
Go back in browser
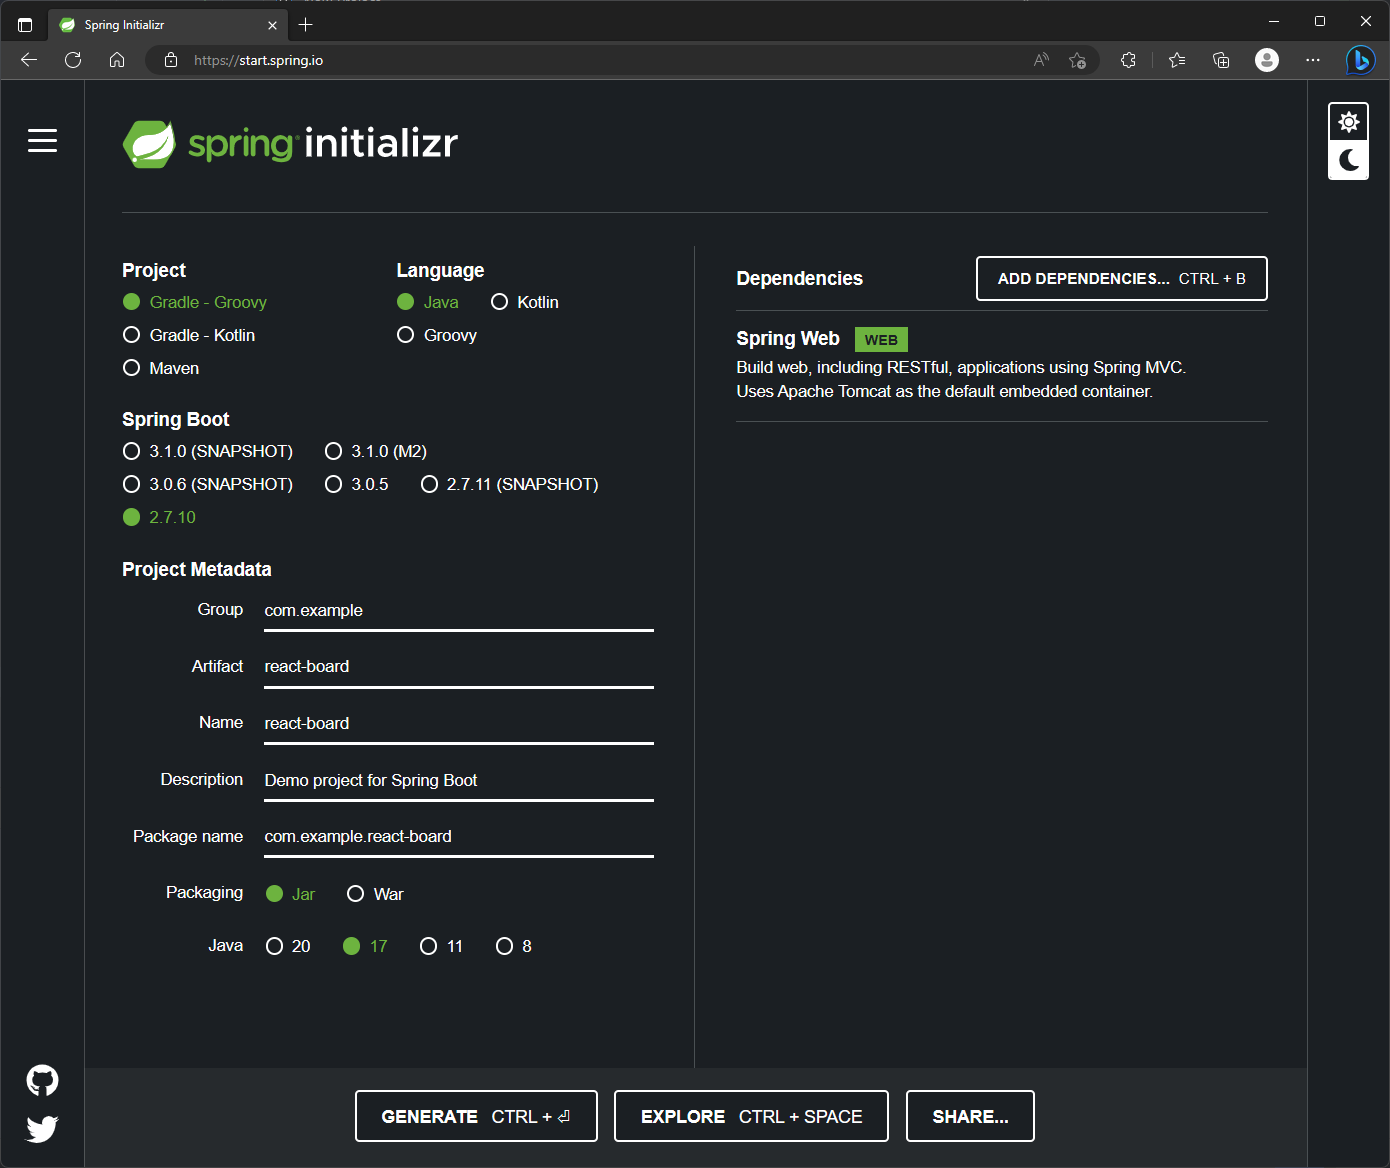[x=29, y=60]
